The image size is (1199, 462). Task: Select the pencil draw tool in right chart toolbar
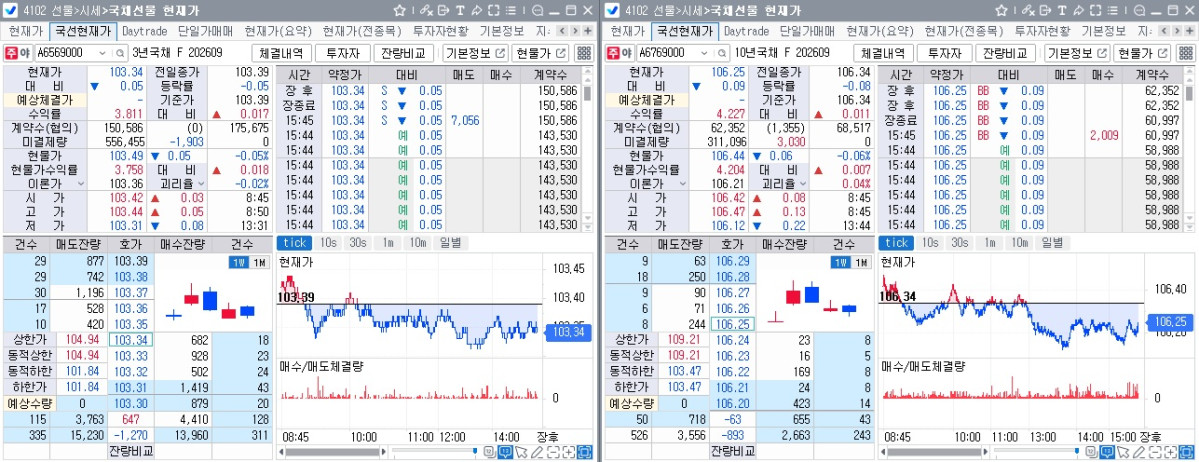pos(1139,452)
